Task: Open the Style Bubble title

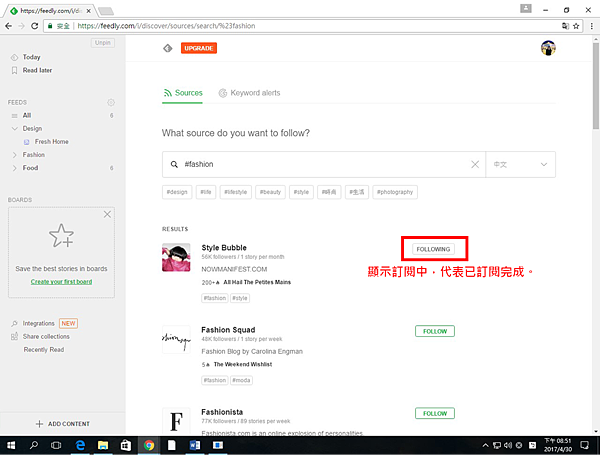Action: coord(224,248)
